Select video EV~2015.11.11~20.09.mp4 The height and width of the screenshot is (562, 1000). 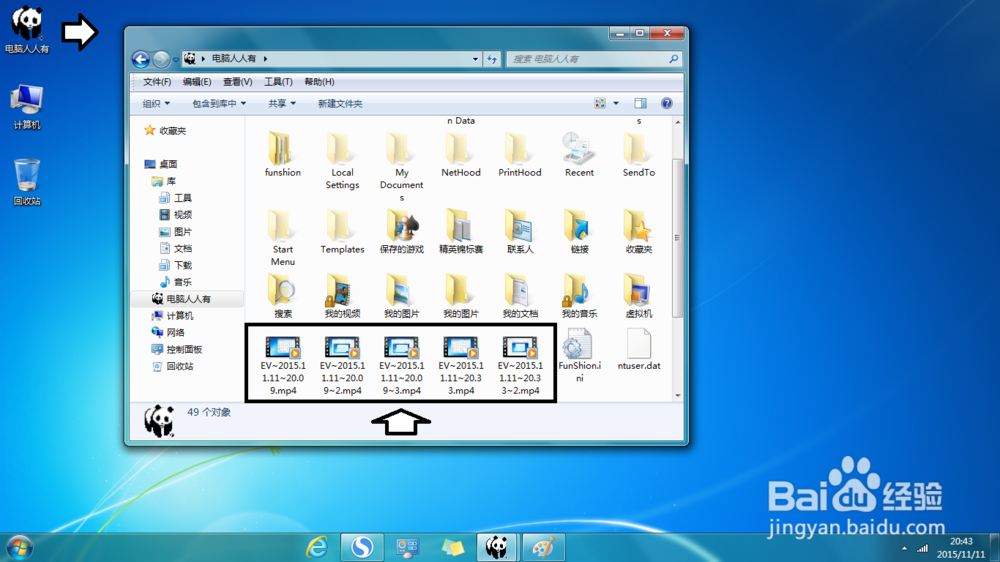pos(283,365)
